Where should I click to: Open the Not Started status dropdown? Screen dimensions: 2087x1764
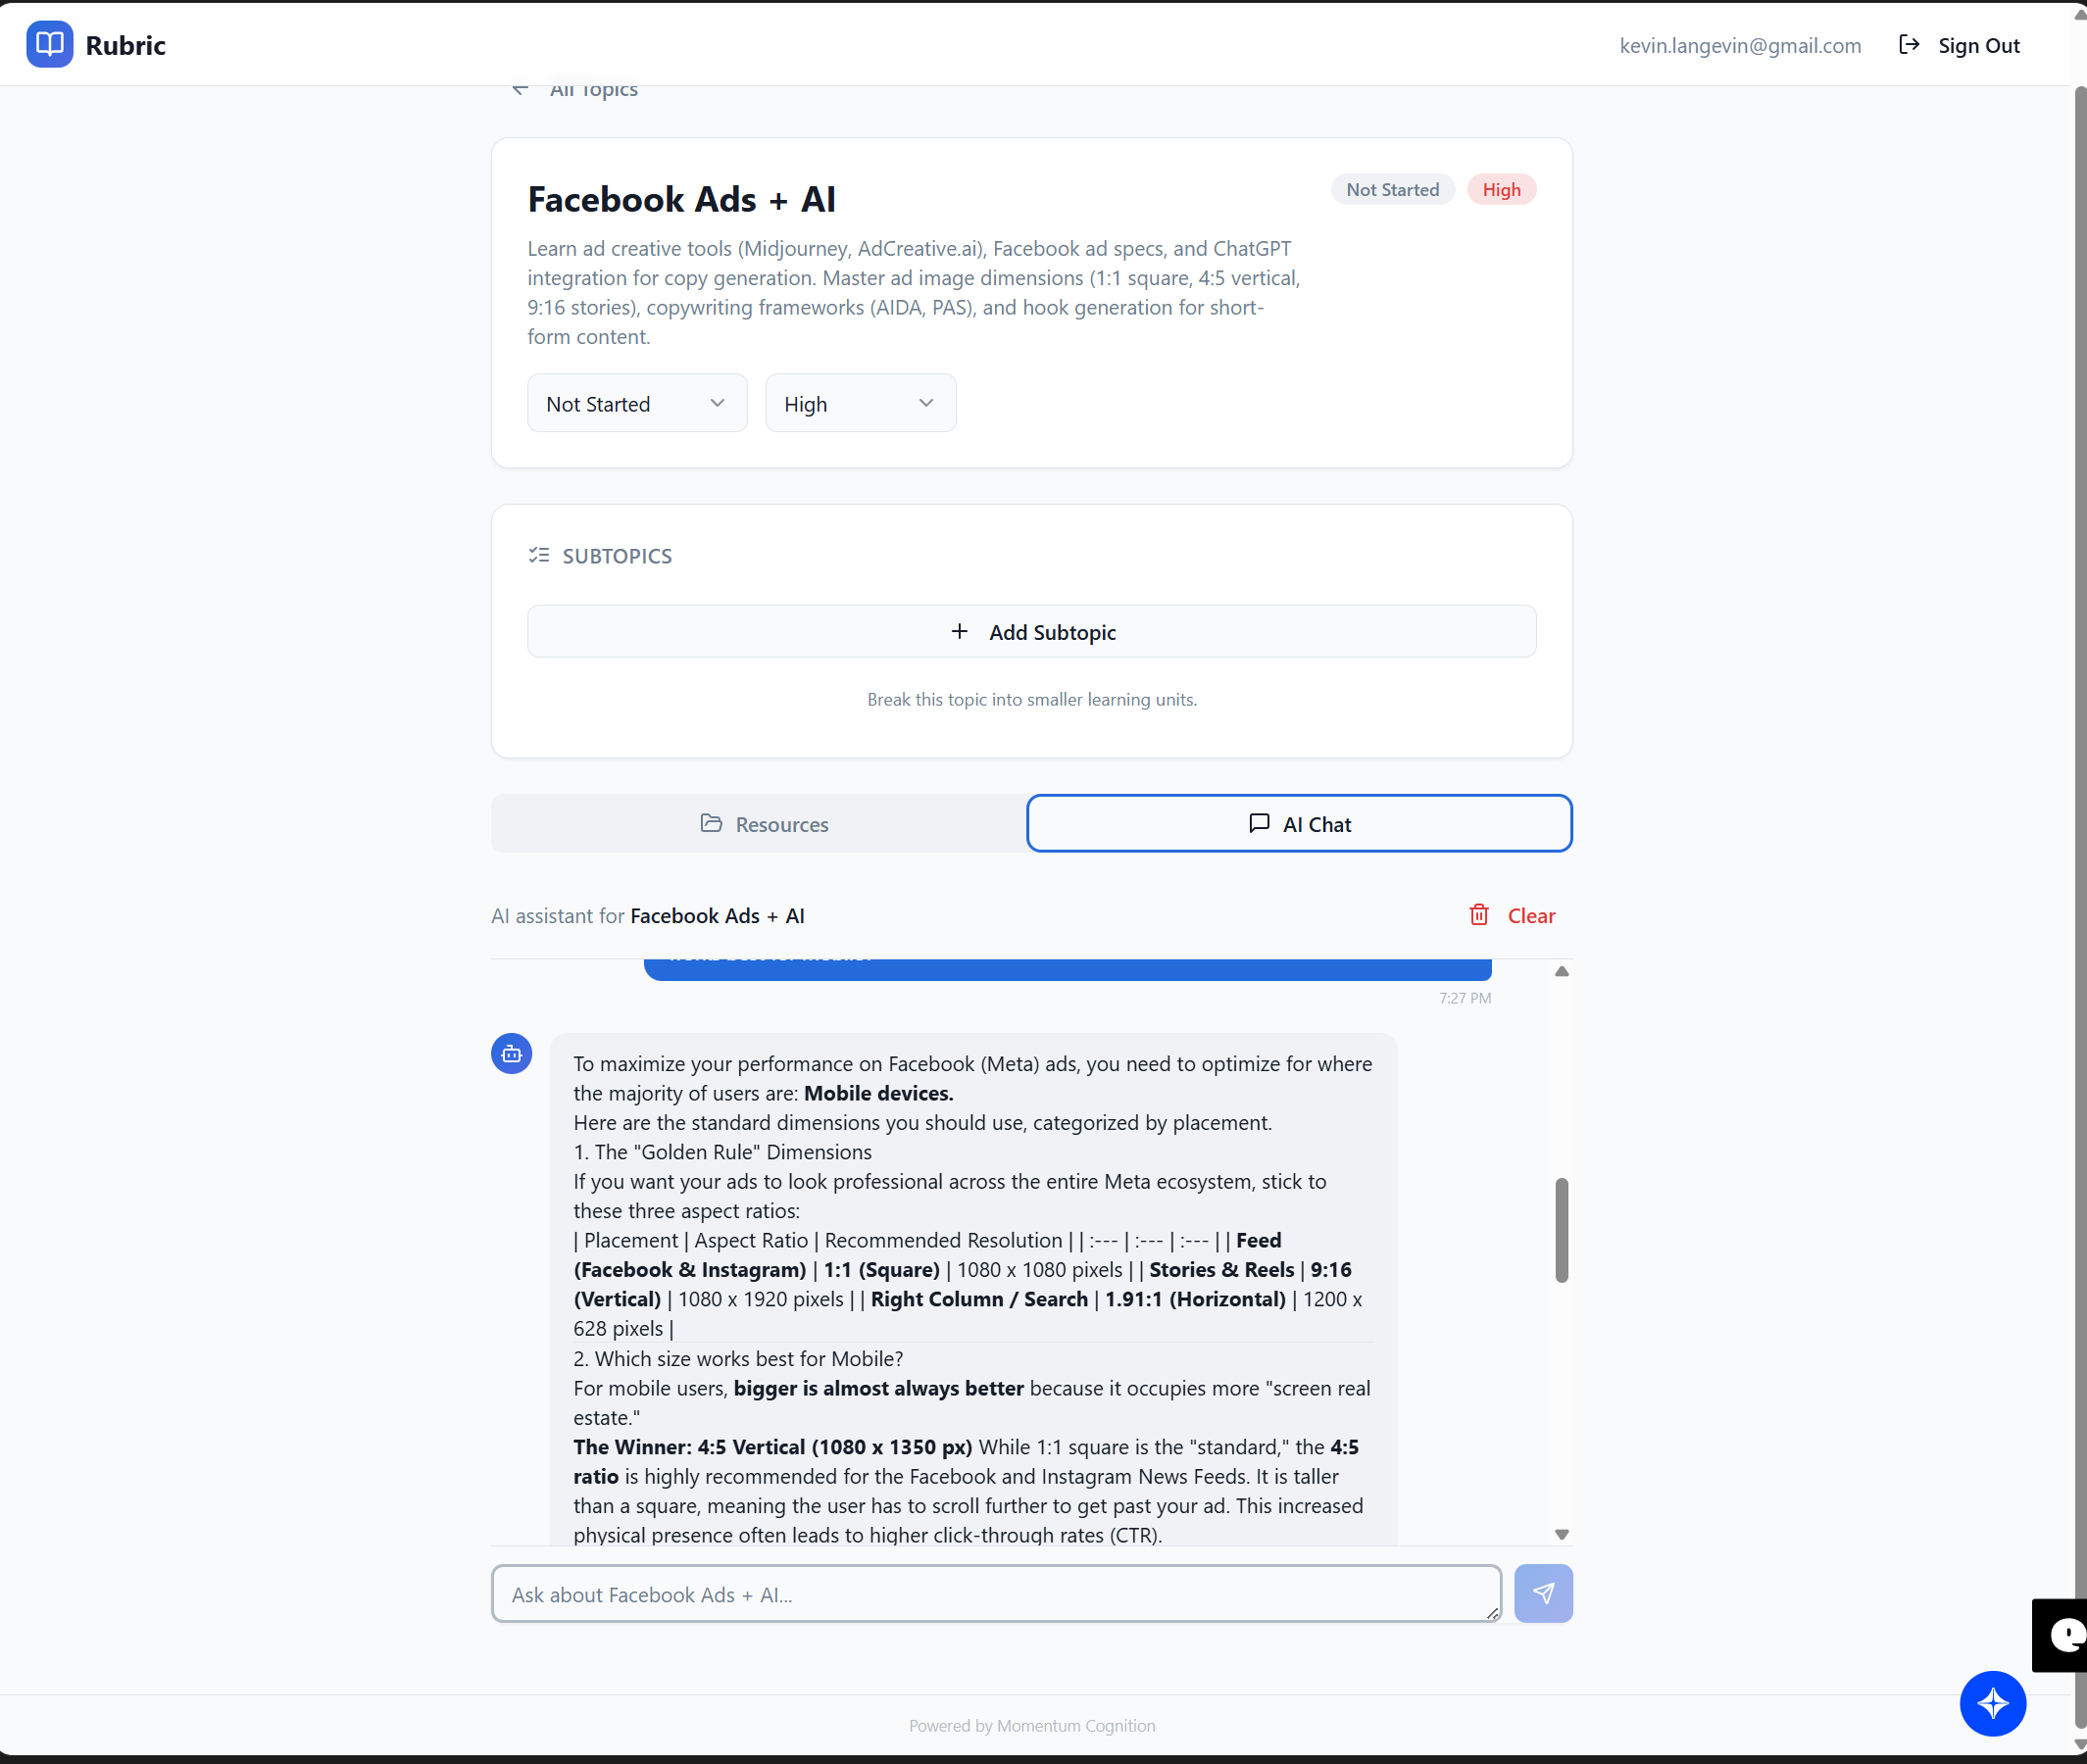[x=636, y=402]
